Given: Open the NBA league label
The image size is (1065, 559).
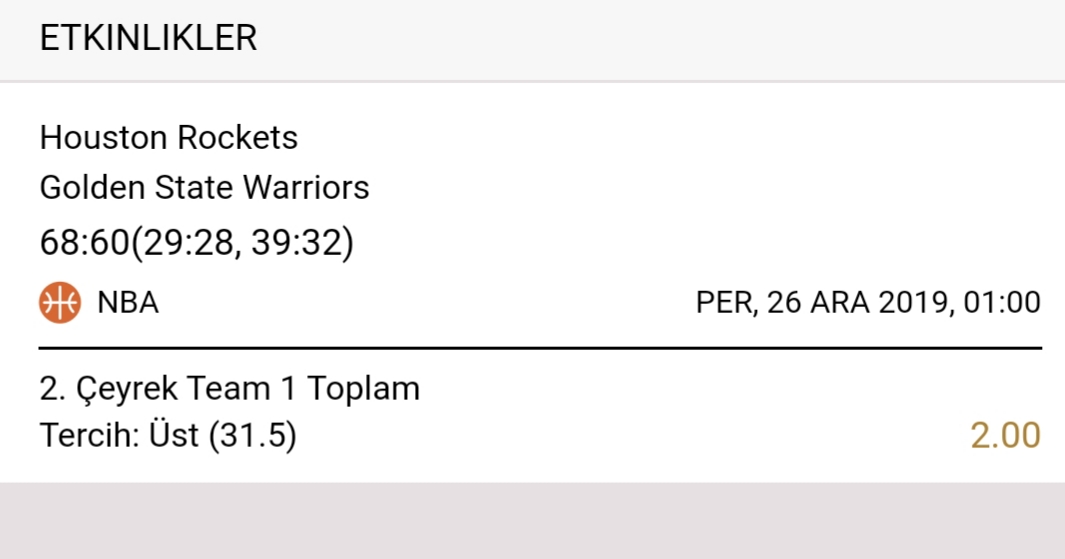Looking at the screenshot, I should point(128,302).
